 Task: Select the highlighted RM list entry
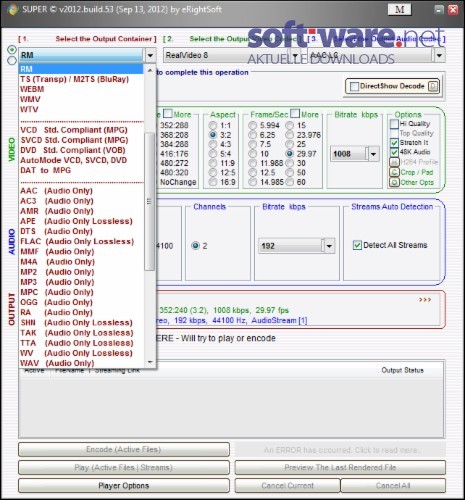[81, 69]
